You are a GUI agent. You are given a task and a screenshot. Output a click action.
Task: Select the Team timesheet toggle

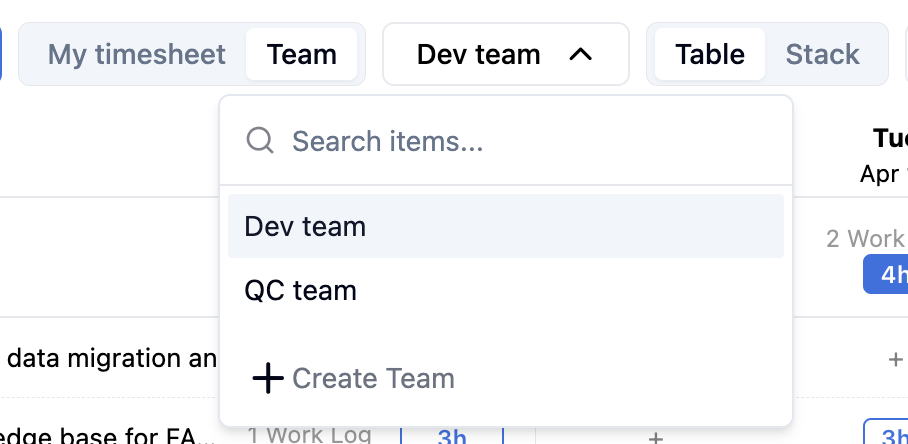301,54
